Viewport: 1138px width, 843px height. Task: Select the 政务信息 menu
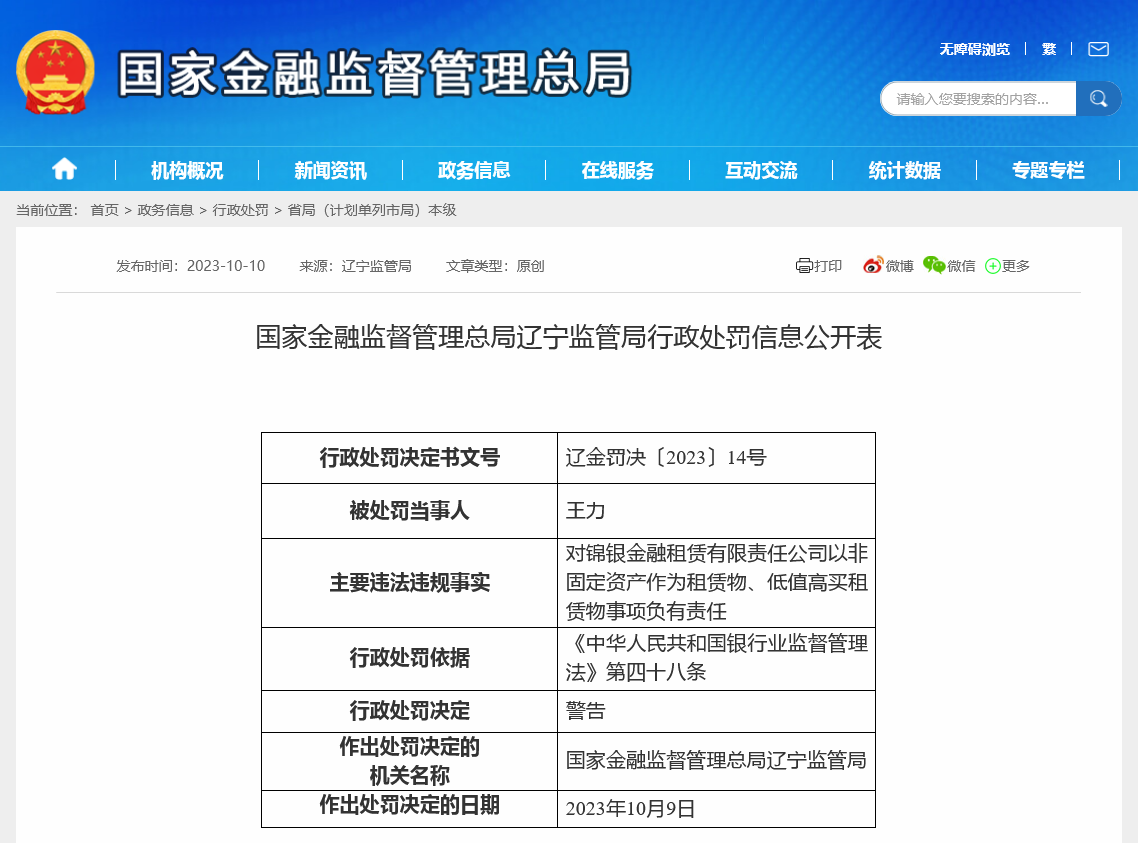(474, 170)
